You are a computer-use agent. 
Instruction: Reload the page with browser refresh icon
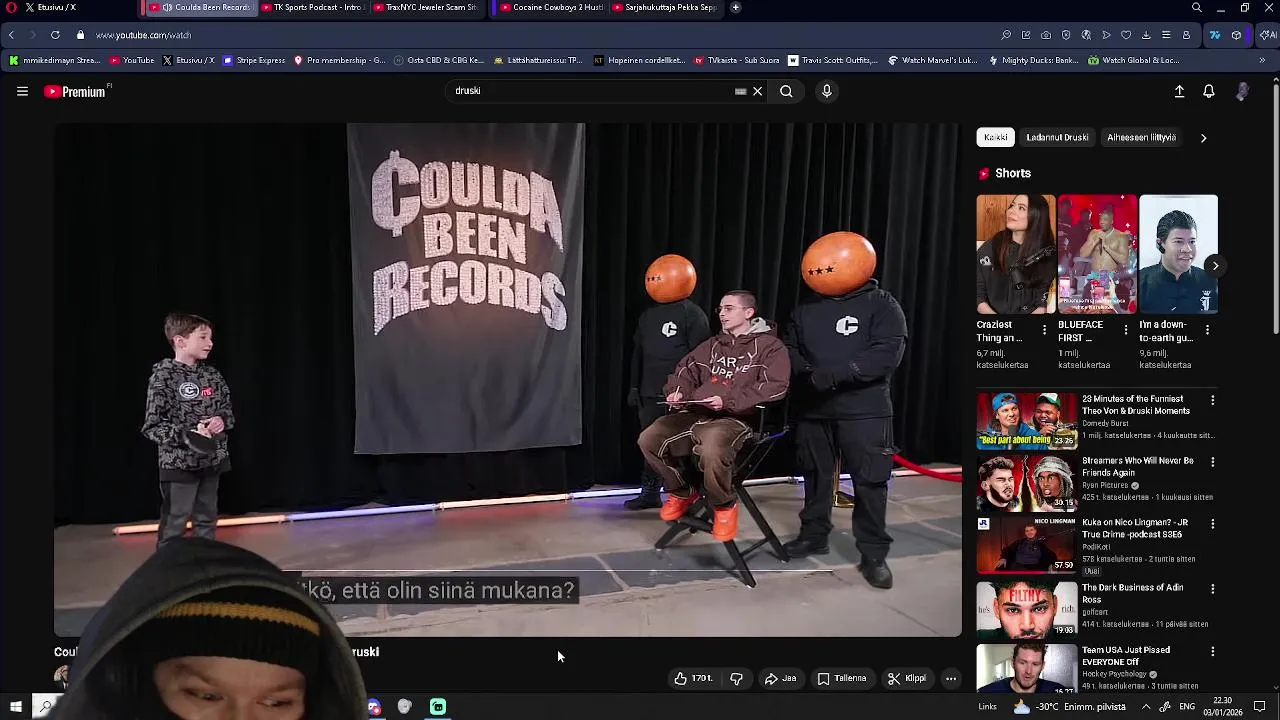(55, 35)
